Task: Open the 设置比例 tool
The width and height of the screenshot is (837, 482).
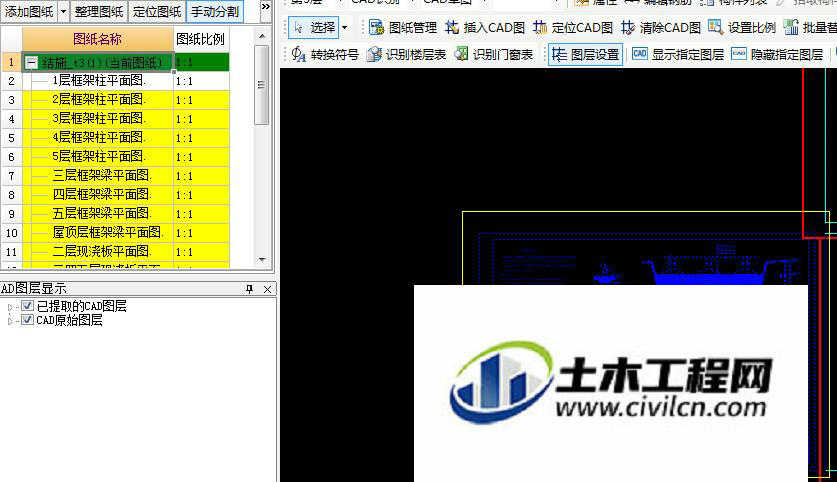Action: pyautogui.click(x=742, y=27)
